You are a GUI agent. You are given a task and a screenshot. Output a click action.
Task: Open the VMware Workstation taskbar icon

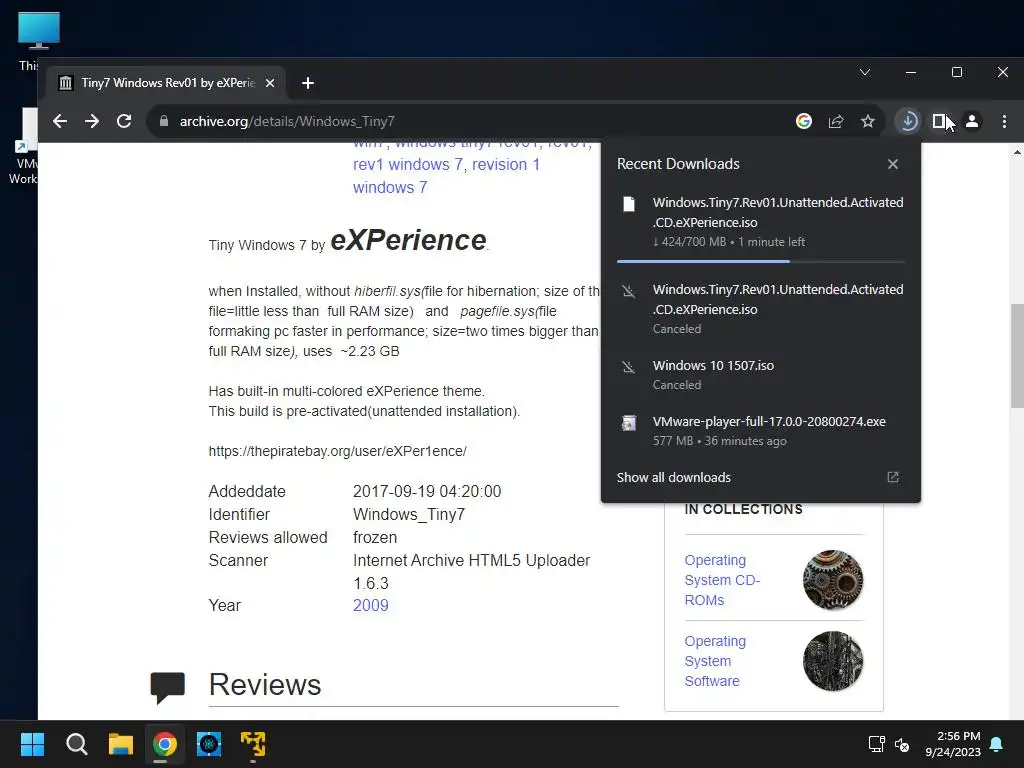(x=253, y=744)
